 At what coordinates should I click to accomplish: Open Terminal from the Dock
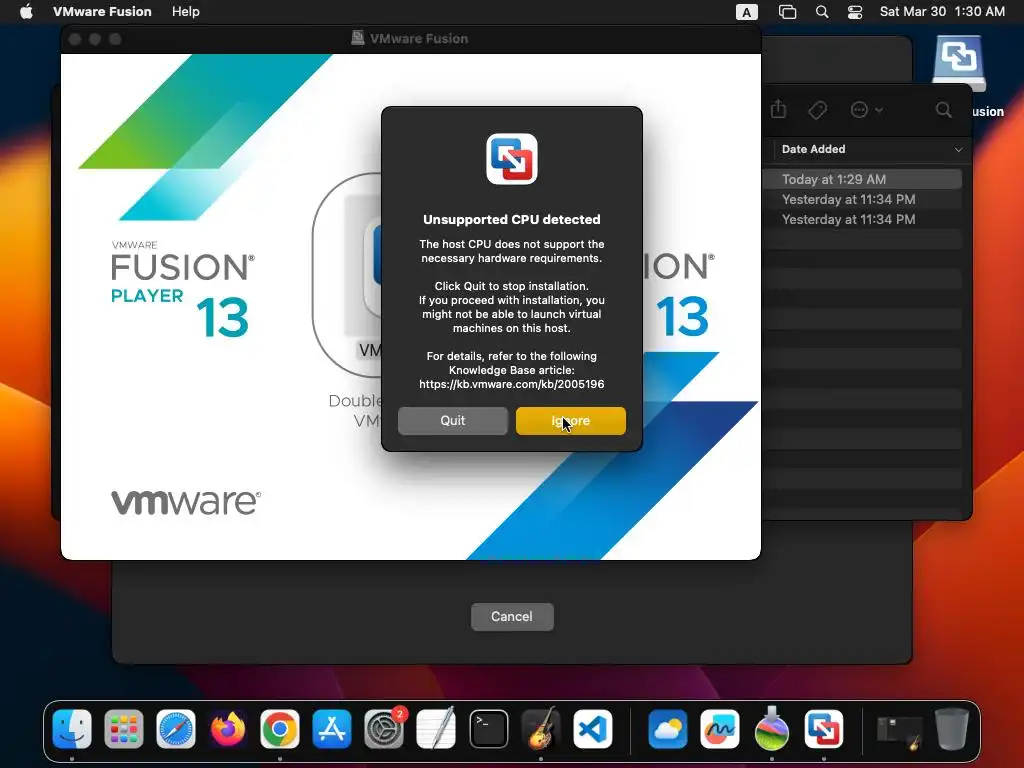pos(488,729)
